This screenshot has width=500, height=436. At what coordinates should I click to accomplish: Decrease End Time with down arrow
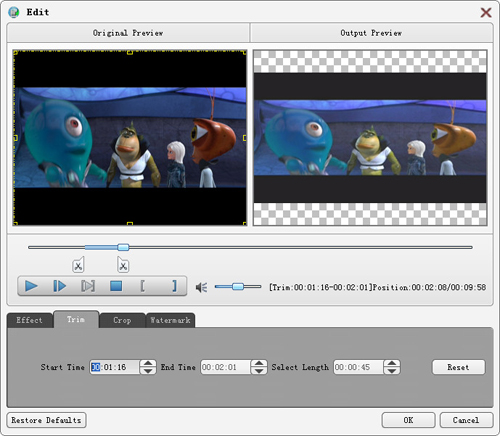coord(259,371)
